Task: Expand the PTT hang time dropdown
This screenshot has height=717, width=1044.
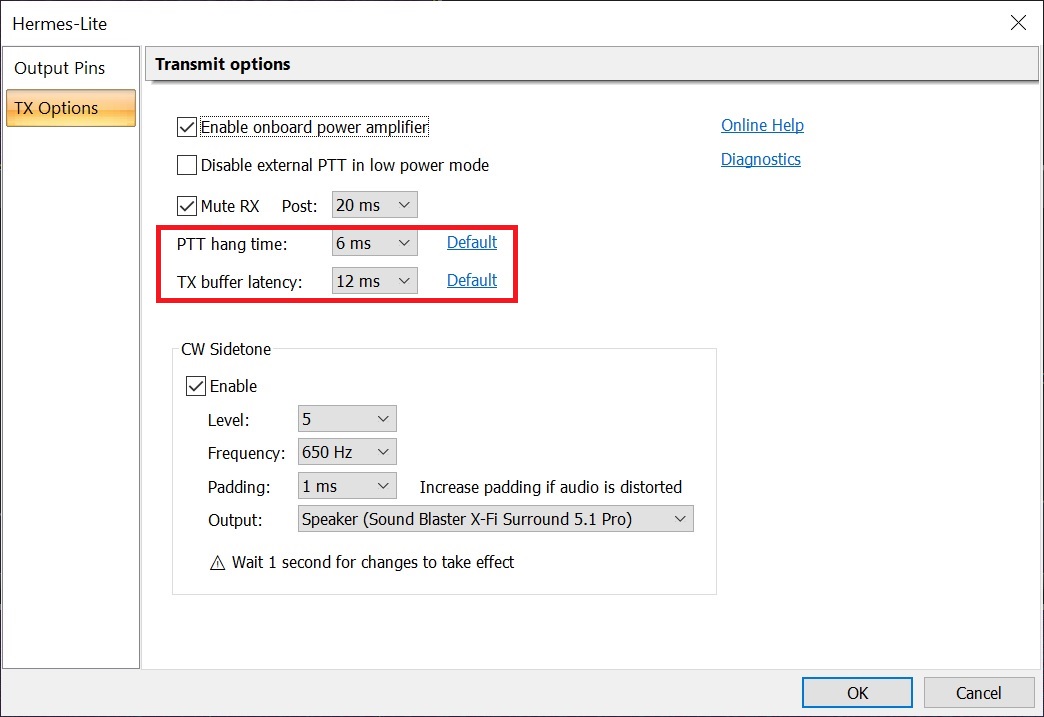Action: [374, 243]
